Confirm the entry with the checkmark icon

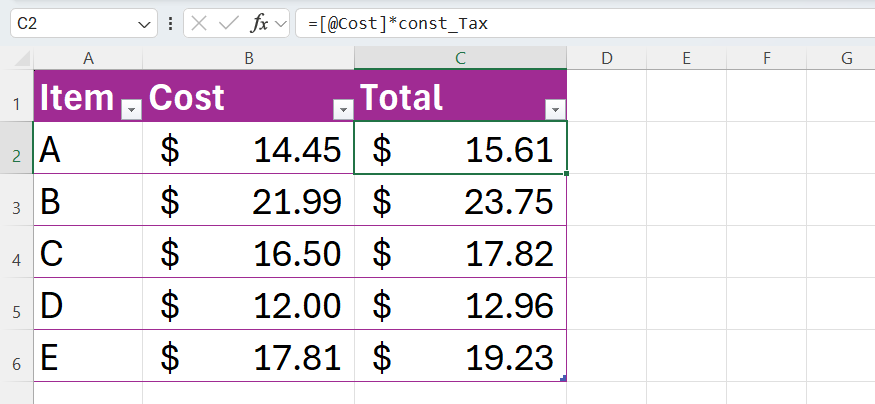click(x=229, y=23)
